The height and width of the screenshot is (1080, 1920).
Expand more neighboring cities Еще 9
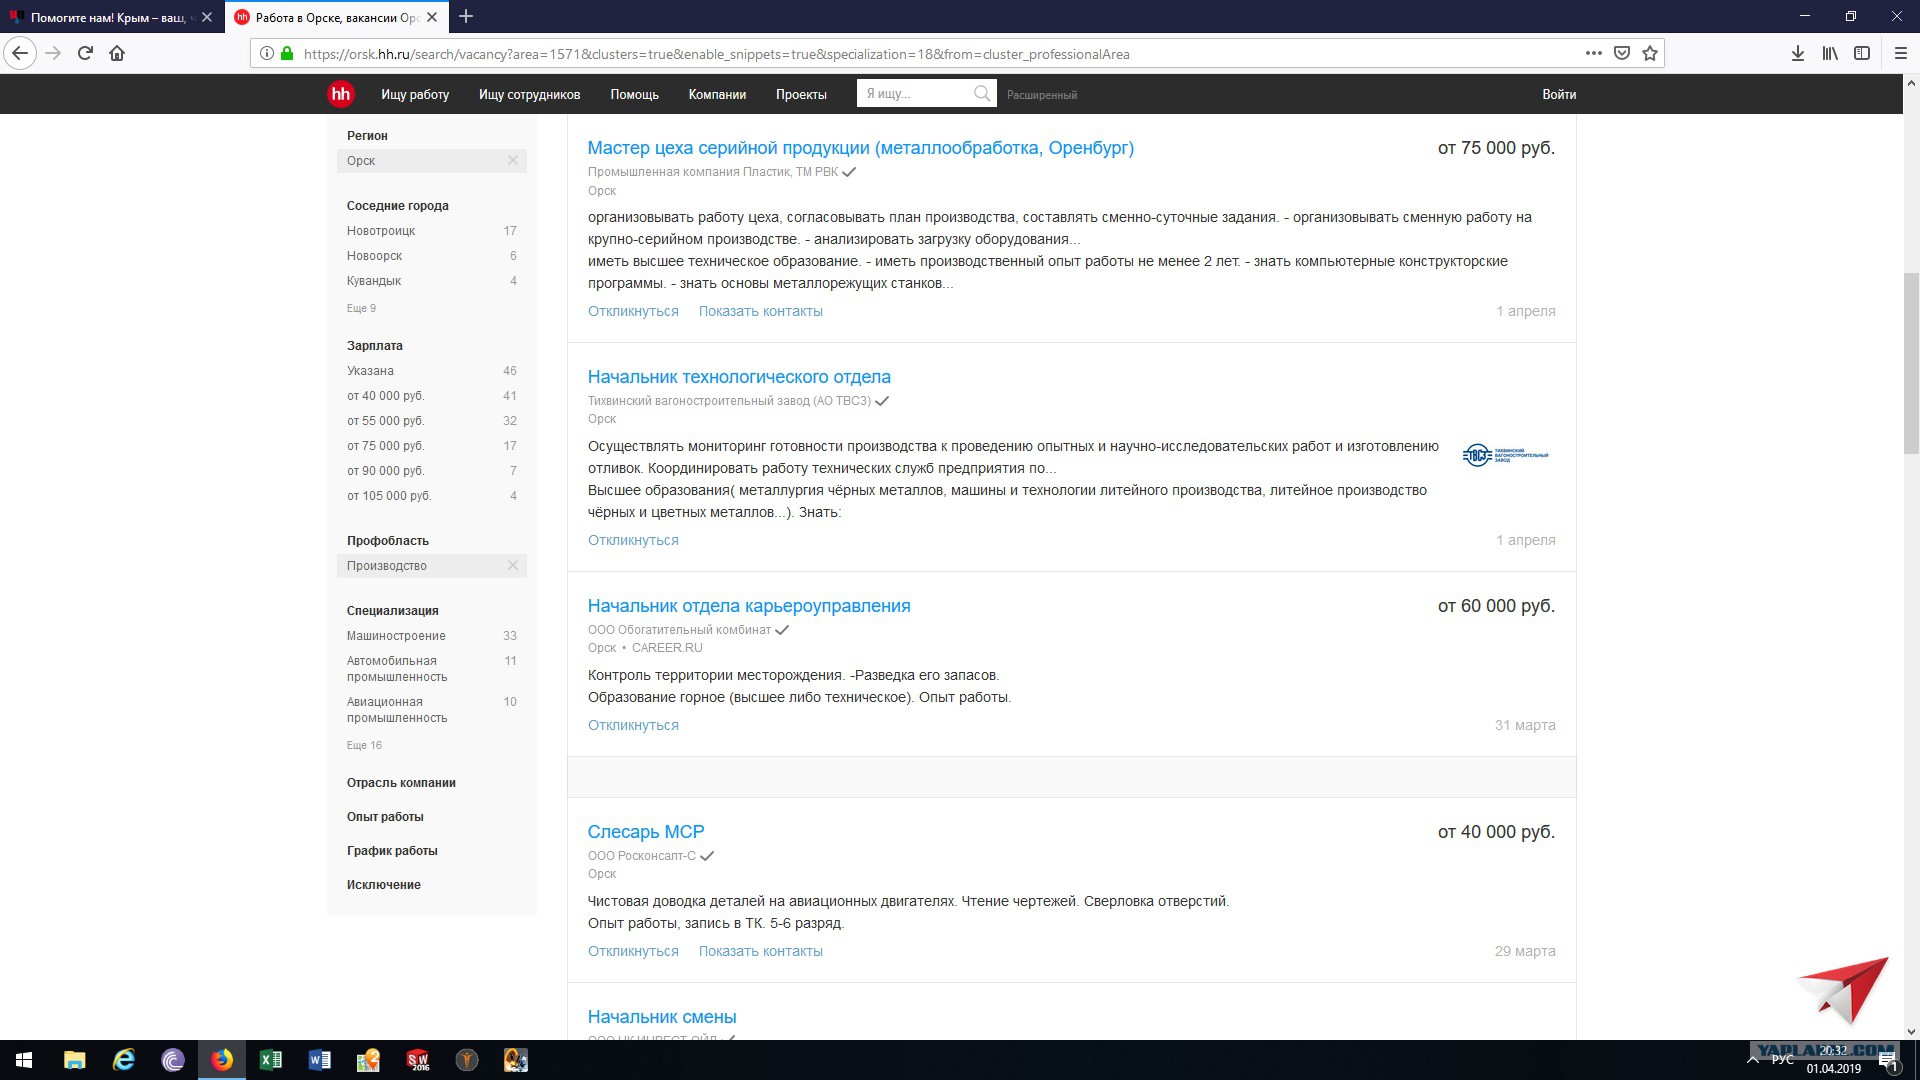(x=361, y=308)
